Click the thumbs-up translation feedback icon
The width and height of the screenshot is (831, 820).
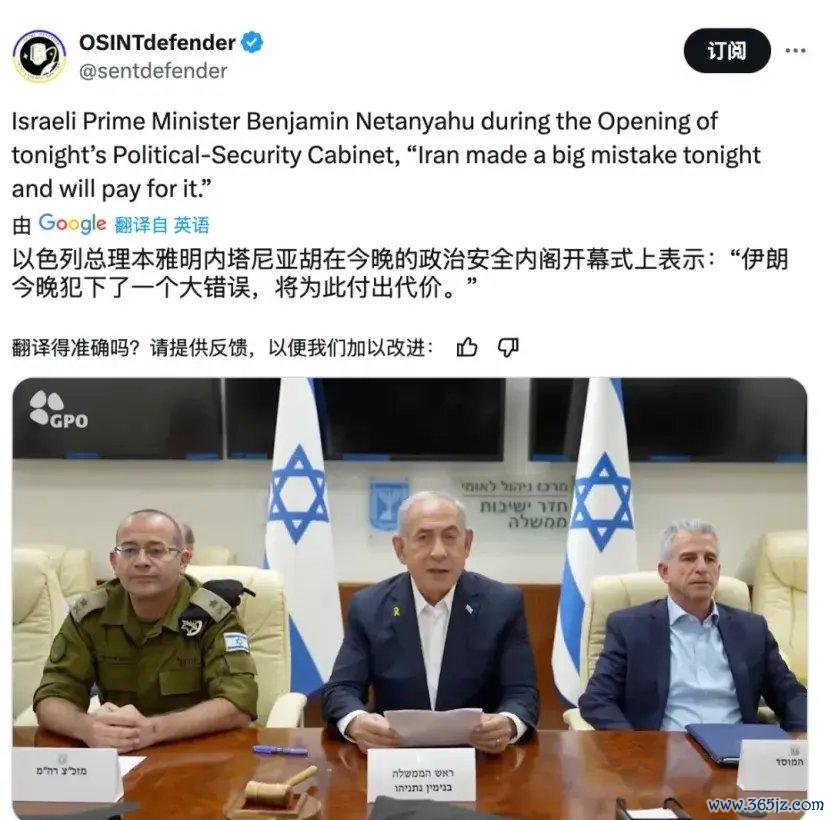[467, 348]
